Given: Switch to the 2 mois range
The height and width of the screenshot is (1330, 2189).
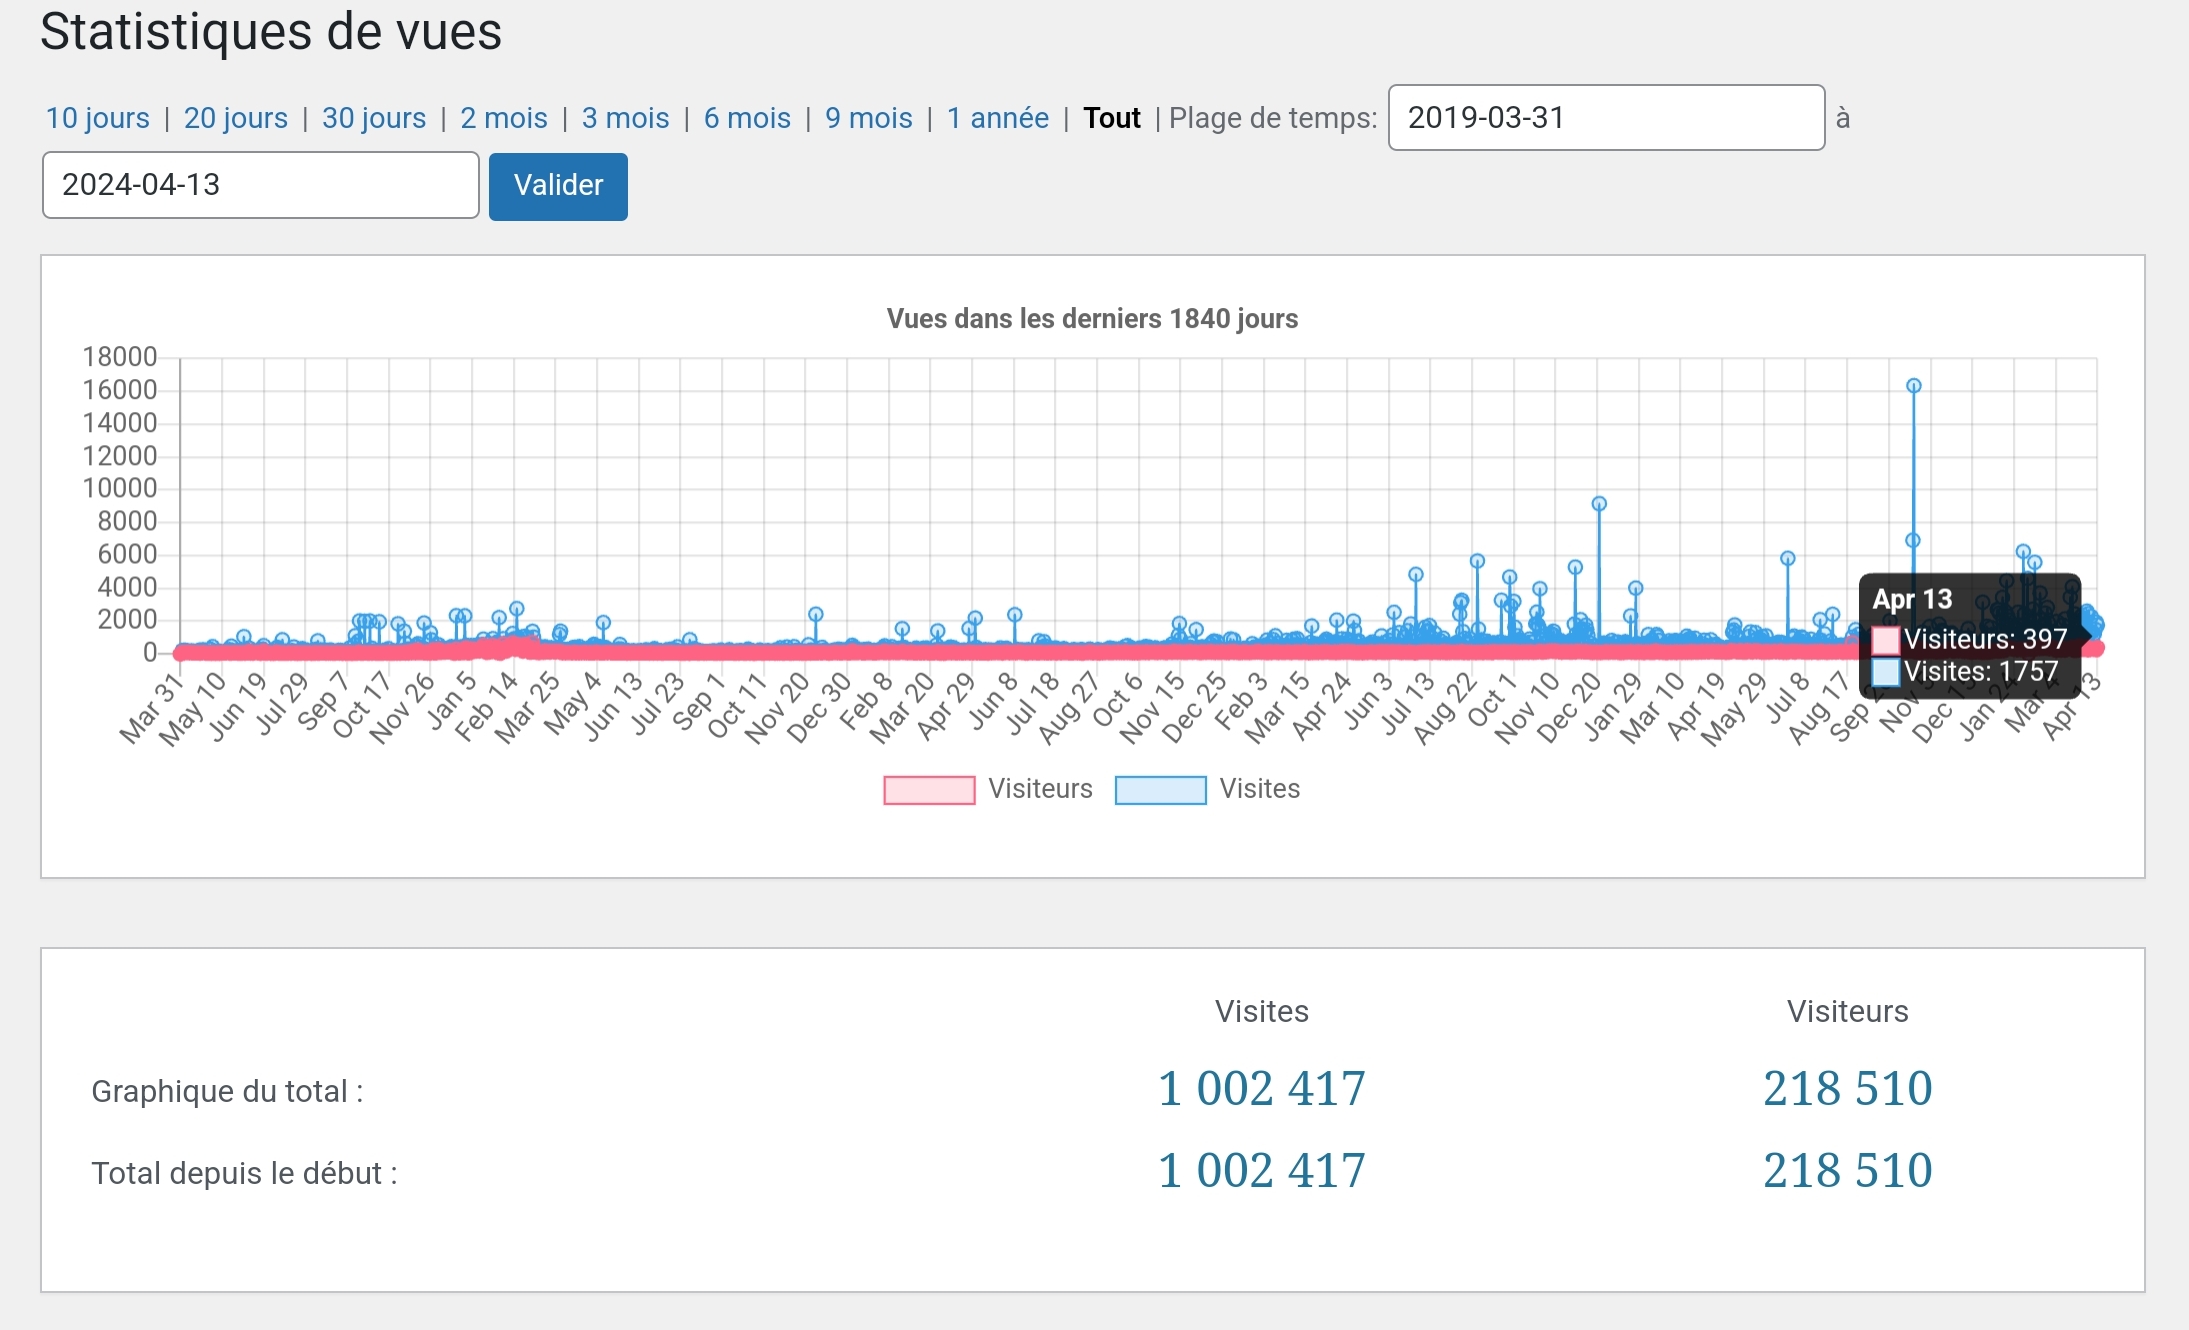Looking at the screenshot, I should point(504,118).
